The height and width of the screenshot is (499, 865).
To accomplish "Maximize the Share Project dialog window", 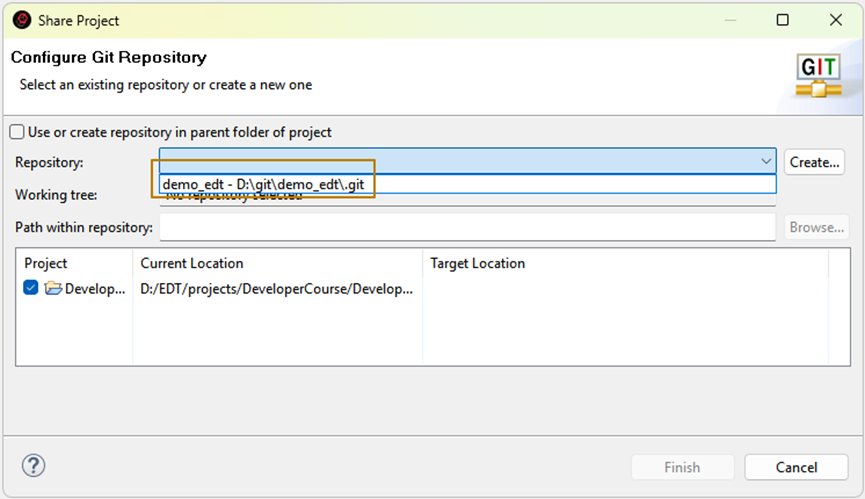I will (783, 20).
